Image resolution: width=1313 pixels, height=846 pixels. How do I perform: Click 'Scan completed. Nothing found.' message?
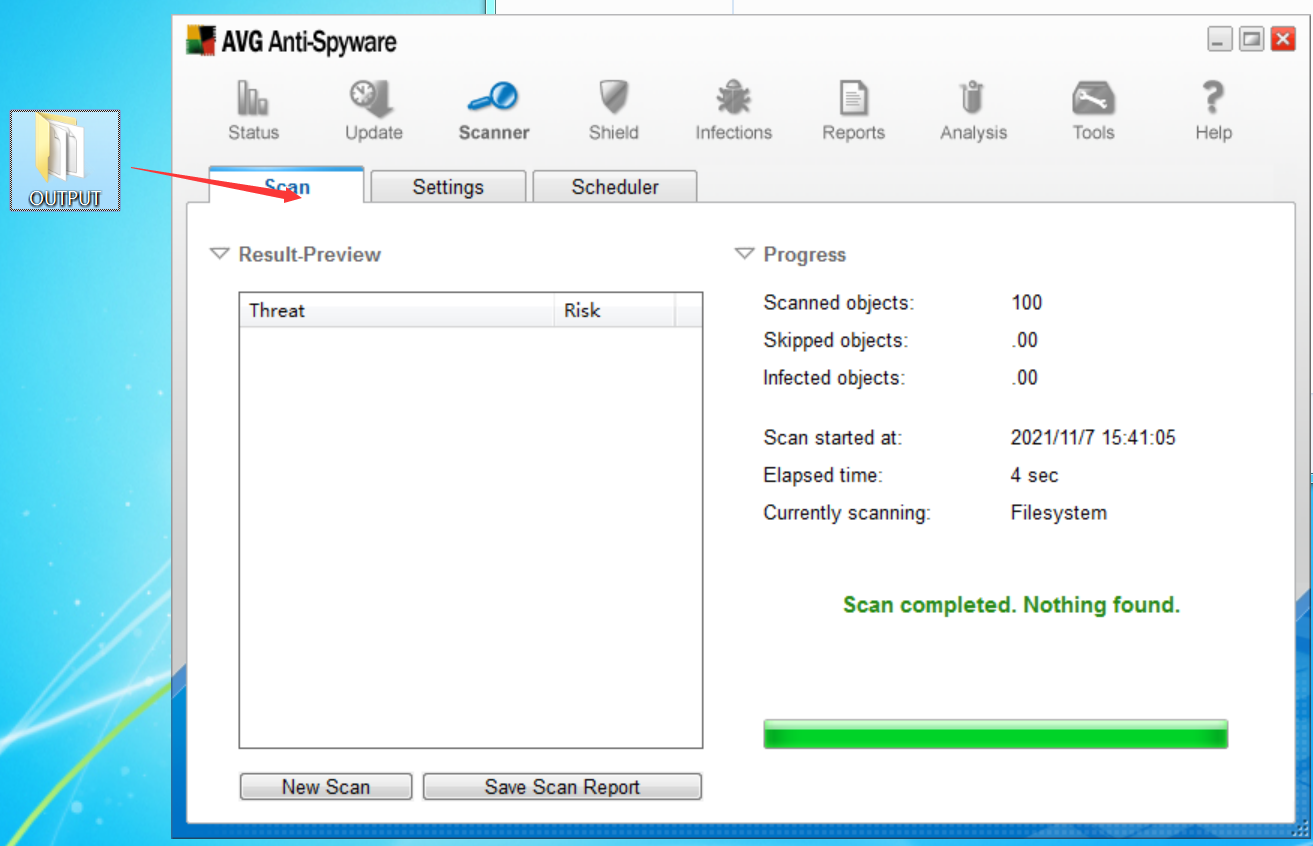click(x=1011, y=605)
